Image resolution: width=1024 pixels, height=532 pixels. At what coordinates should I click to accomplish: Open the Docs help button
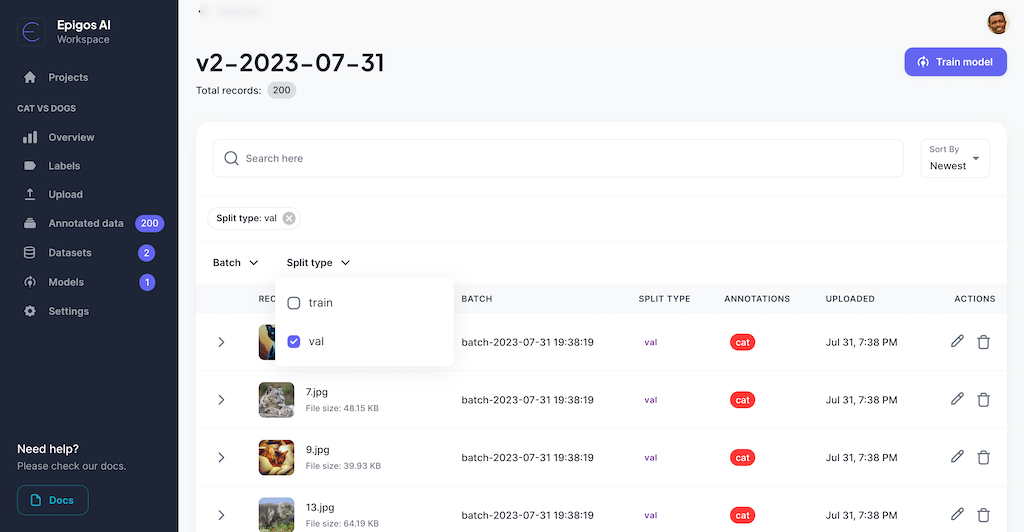[53, 500]
